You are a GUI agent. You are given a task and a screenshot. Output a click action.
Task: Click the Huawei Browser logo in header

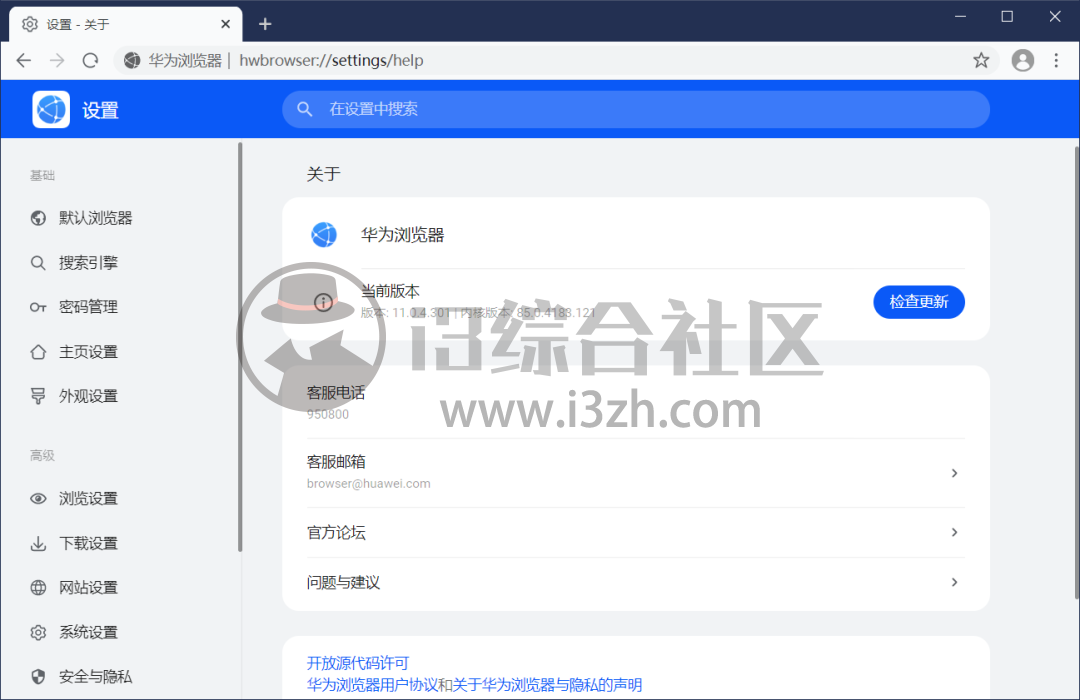[51, 109]
